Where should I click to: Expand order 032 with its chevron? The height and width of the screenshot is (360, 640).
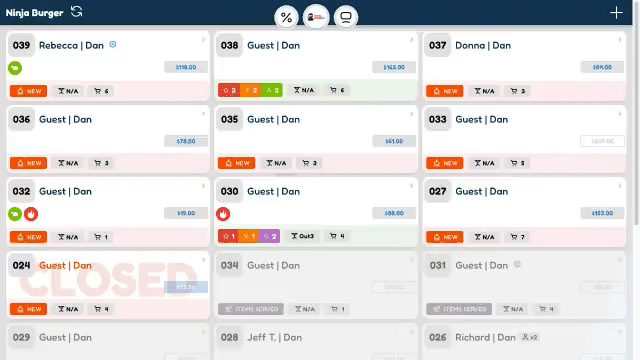click(x=203, y=186)
